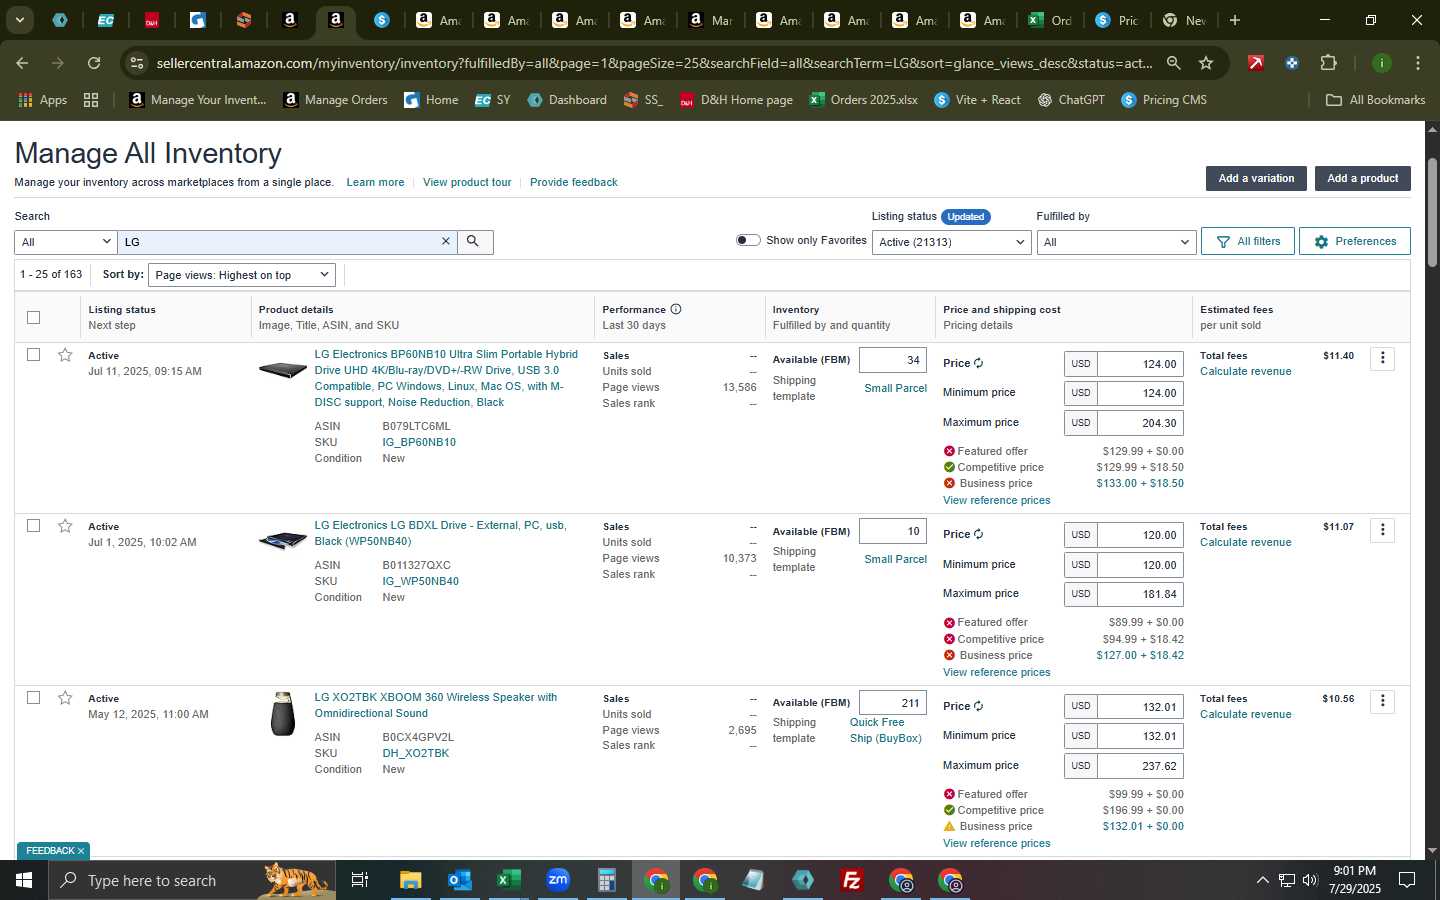Click the search magnifier button next to LG
Image resolution: width=1440 pixels, height=900 pixels.
coord(474,242)
